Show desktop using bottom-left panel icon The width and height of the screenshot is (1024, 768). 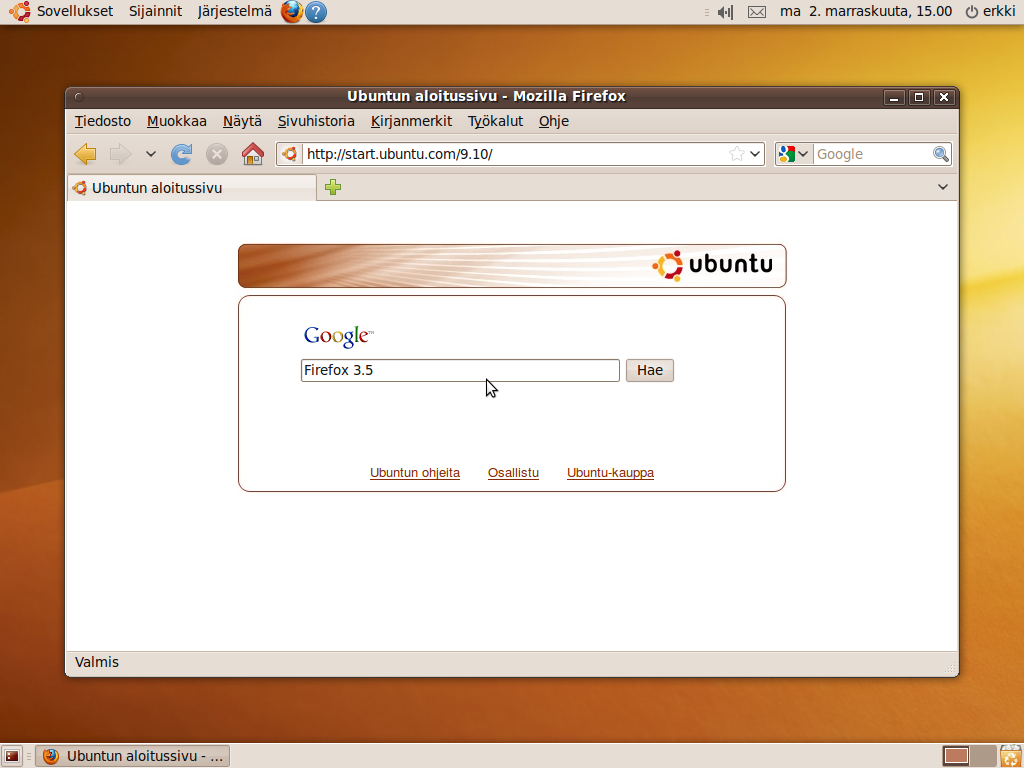(12, 756)
